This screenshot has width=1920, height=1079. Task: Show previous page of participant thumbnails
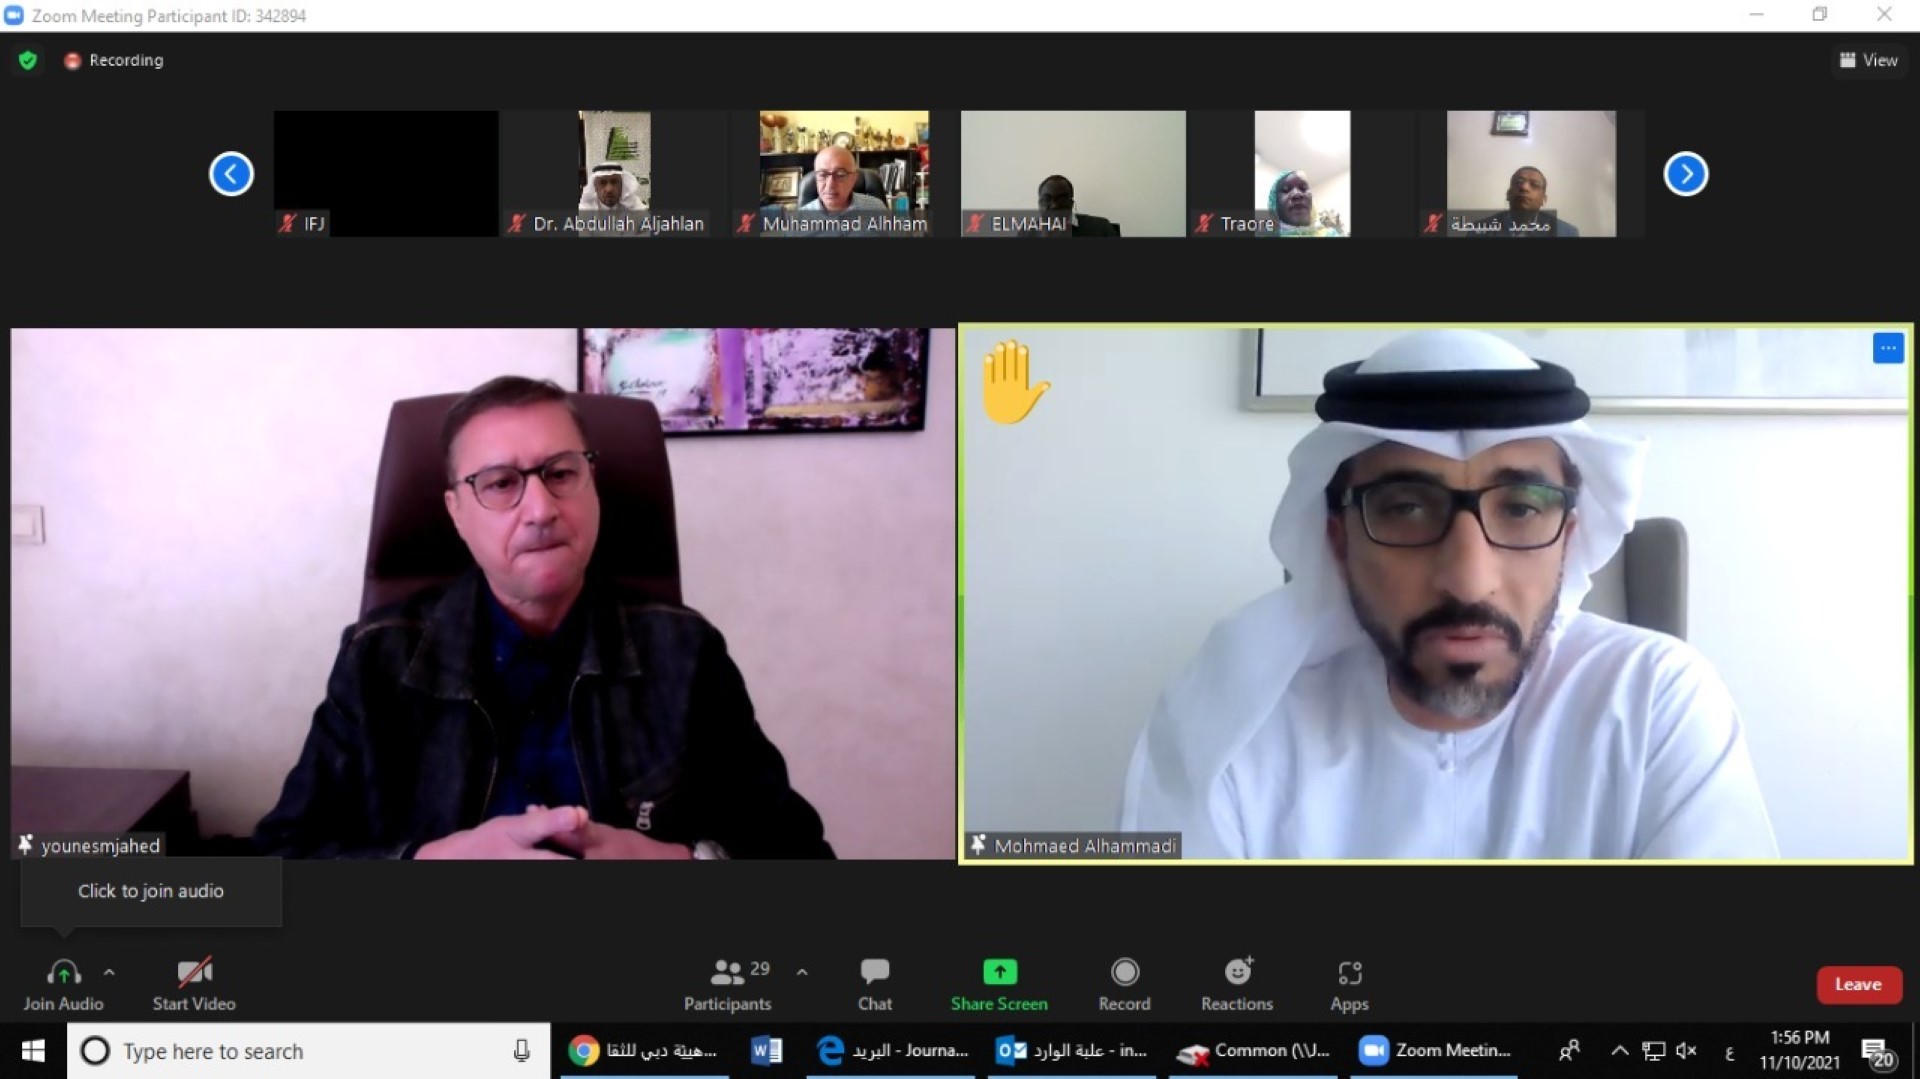pos(231,174)
